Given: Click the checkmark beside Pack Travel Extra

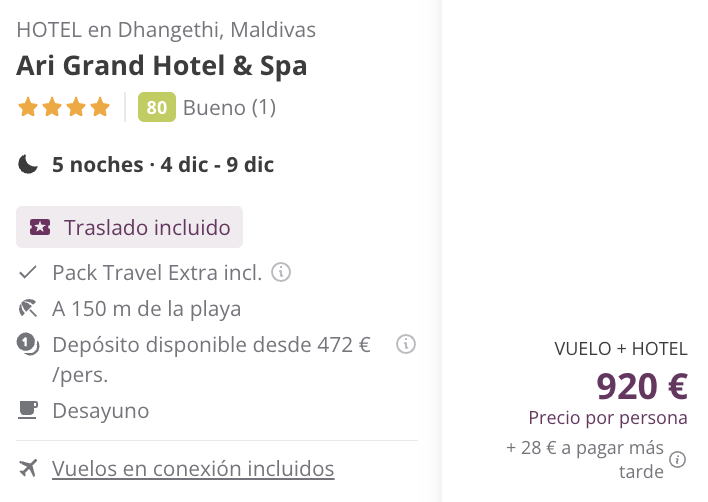Looking at the screenshot, I should tap(28, 272).
